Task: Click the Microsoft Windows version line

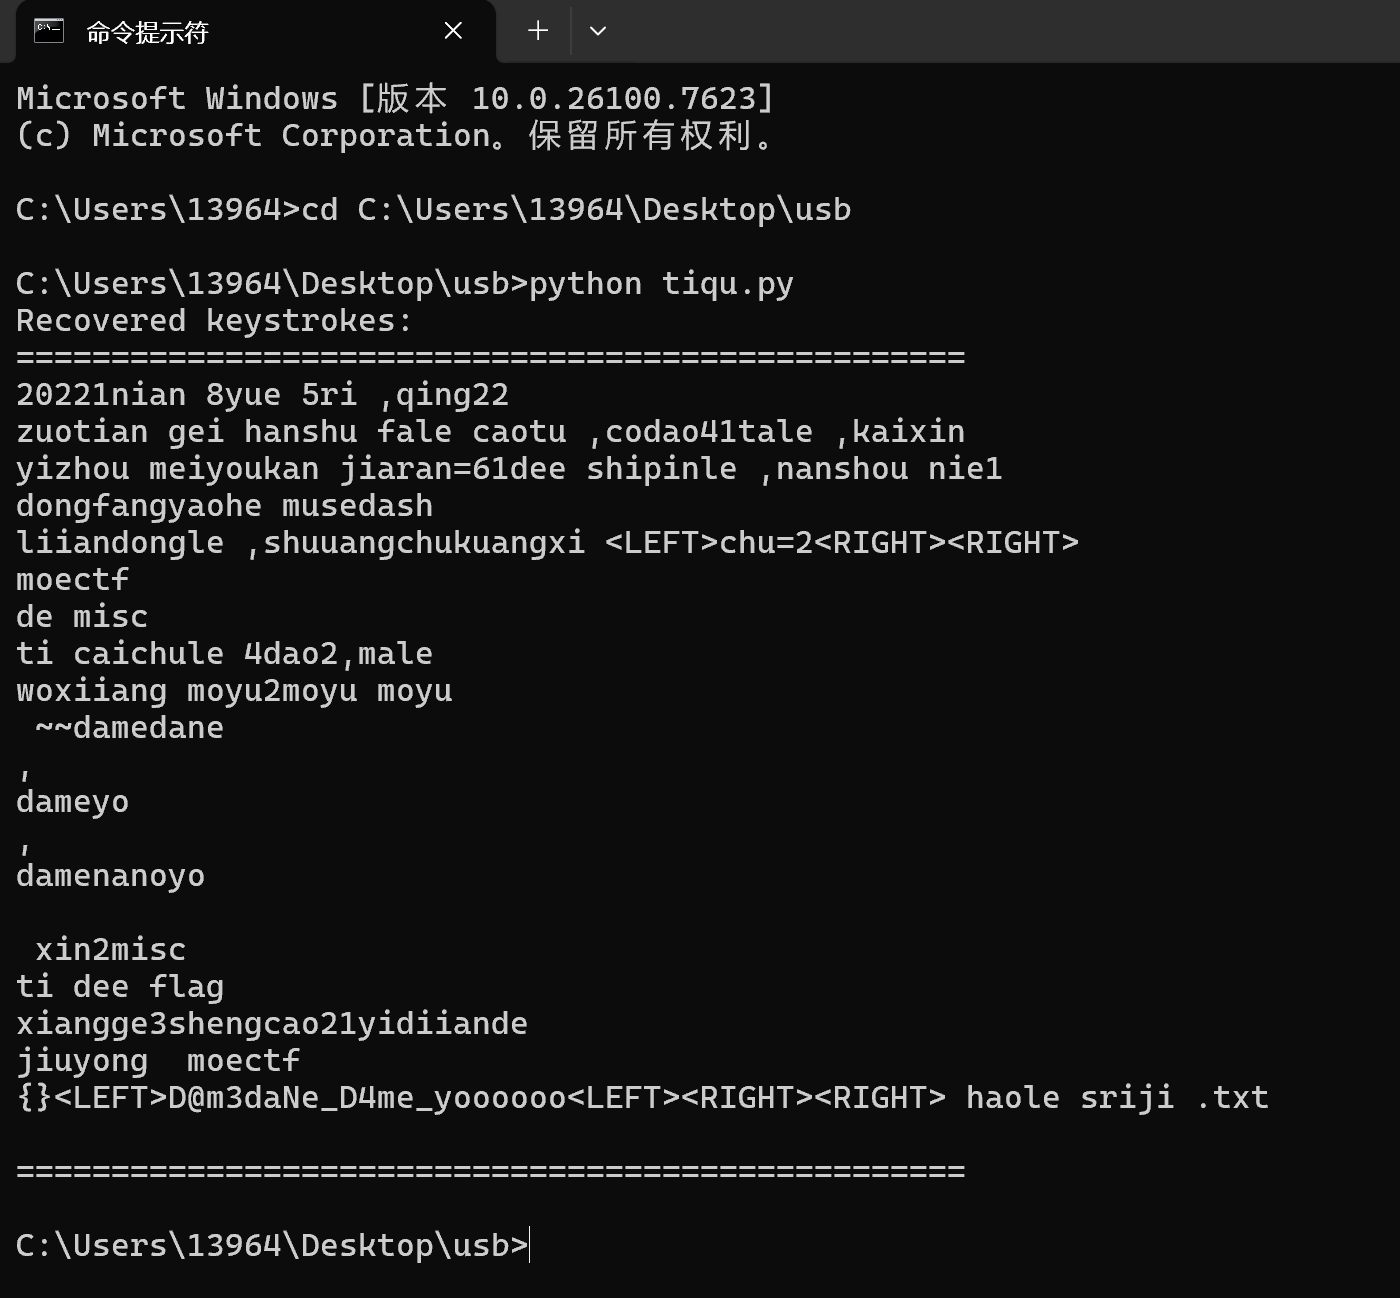Action: point(395,98)
